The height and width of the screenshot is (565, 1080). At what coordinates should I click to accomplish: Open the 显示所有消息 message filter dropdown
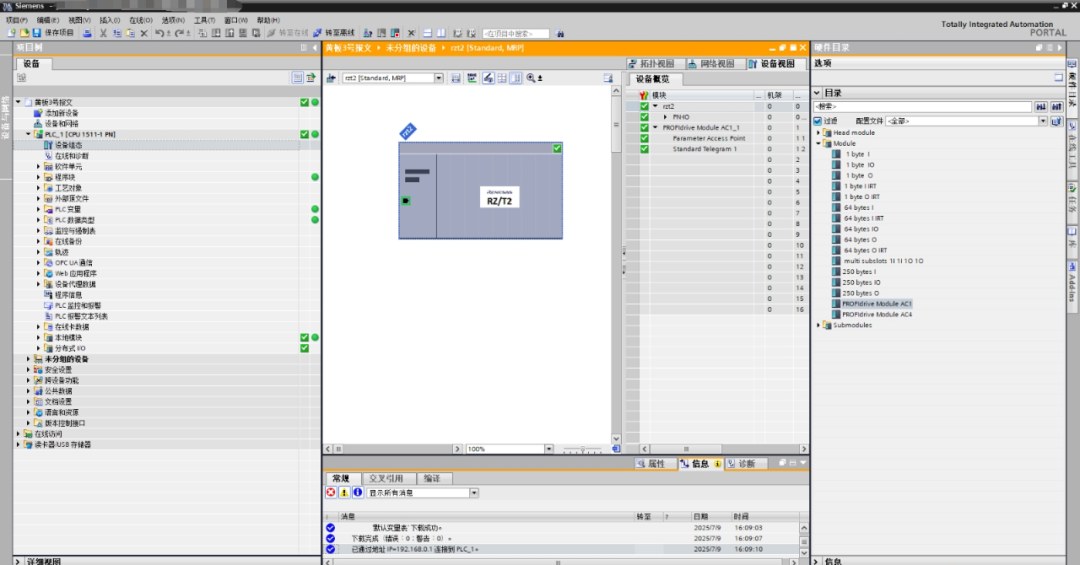pos(474,493)
